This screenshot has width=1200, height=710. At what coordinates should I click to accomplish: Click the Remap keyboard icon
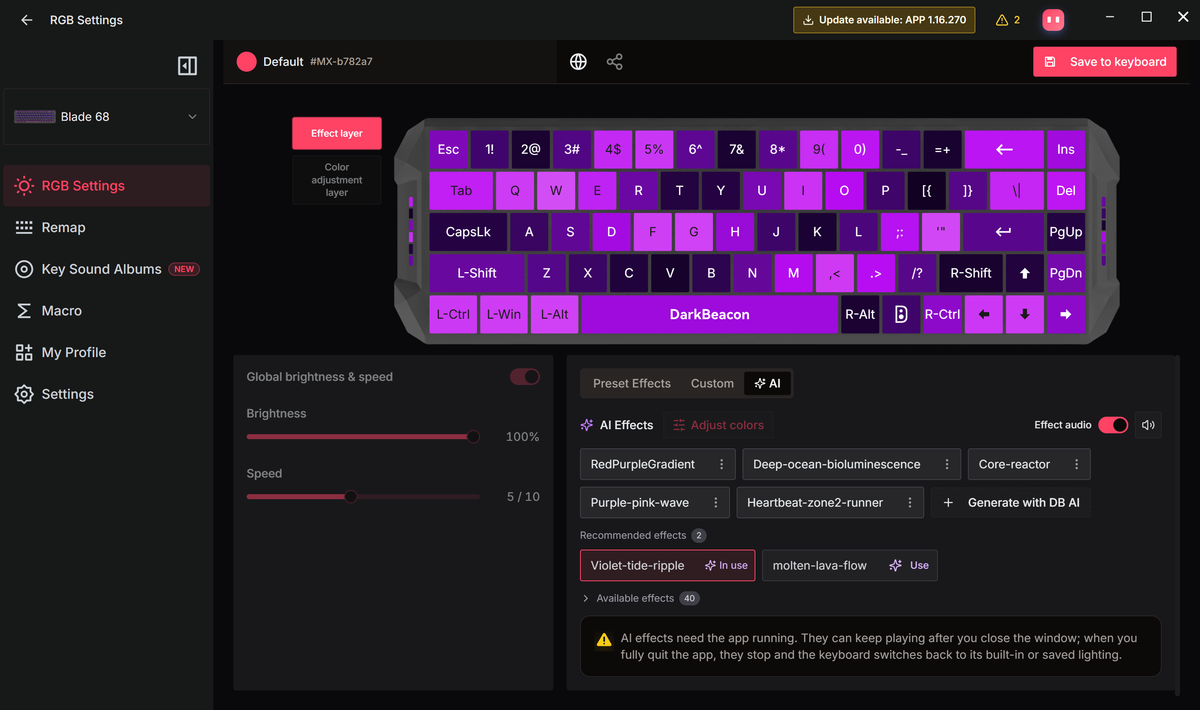(24, 228)
